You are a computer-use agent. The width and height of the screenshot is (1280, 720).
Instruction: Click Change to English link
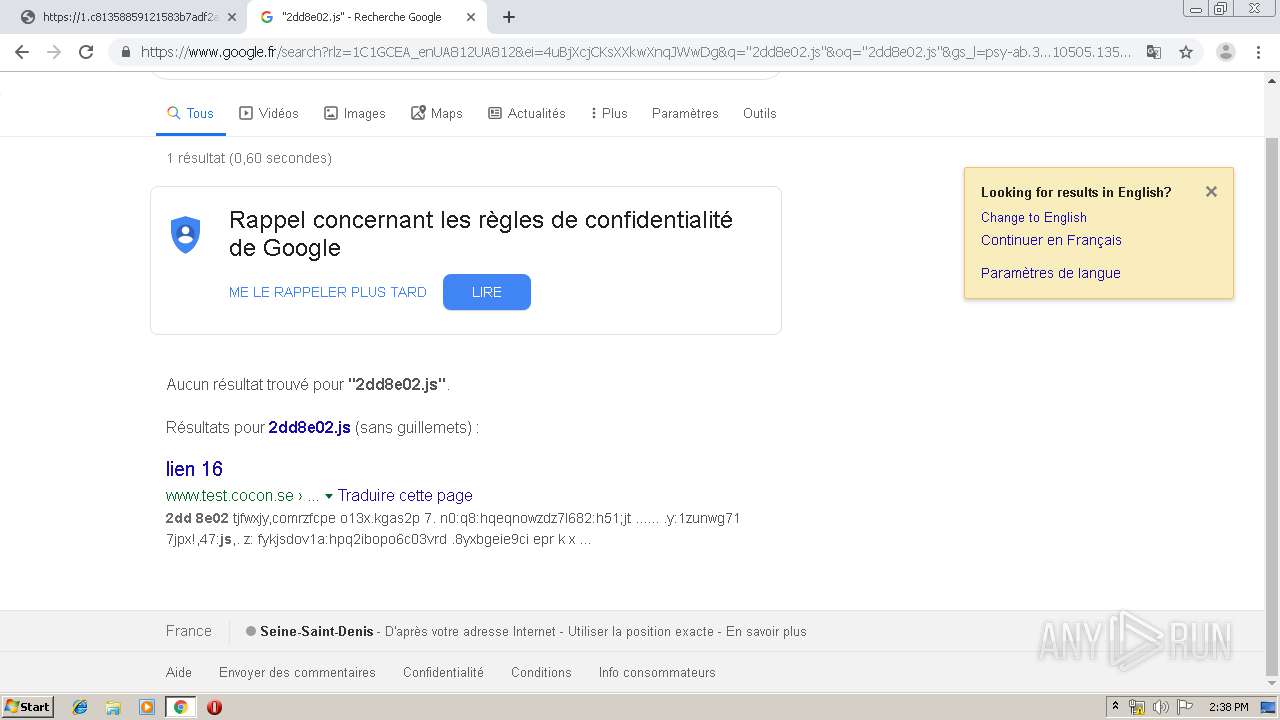coord(1034,217)
